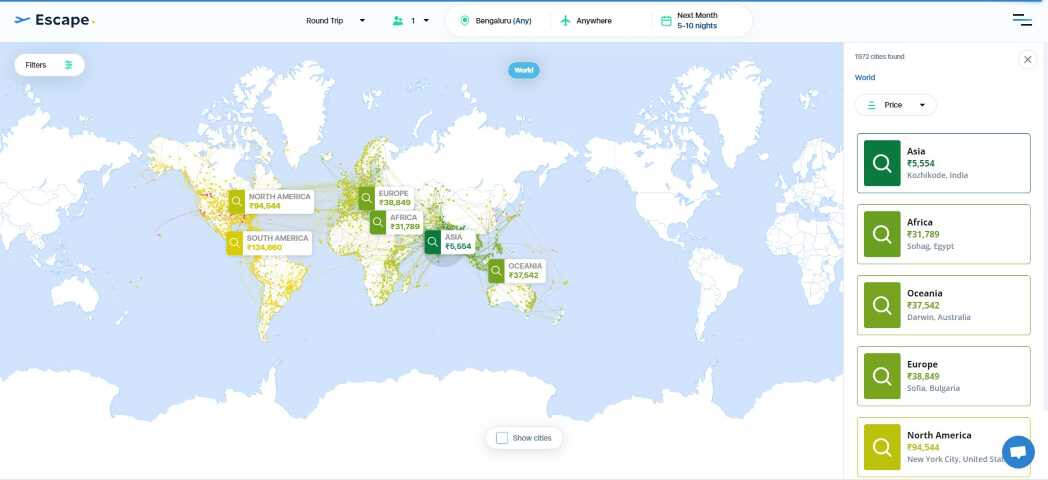Expand the Price sort dropdown
Viewport: 1048px width, 480px height.
click(895, 105)
